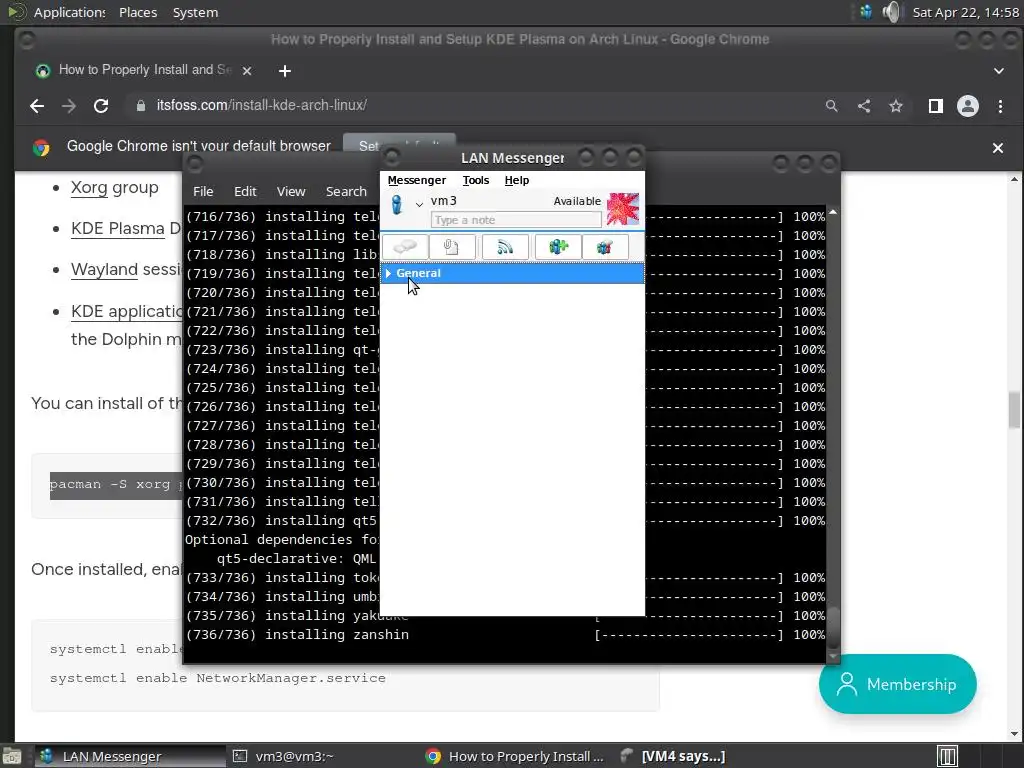Image resolution: width=1024 pixels, height=768 pixels.
Task: Open the terminal's File menu
Action: (x=203, y=191)
